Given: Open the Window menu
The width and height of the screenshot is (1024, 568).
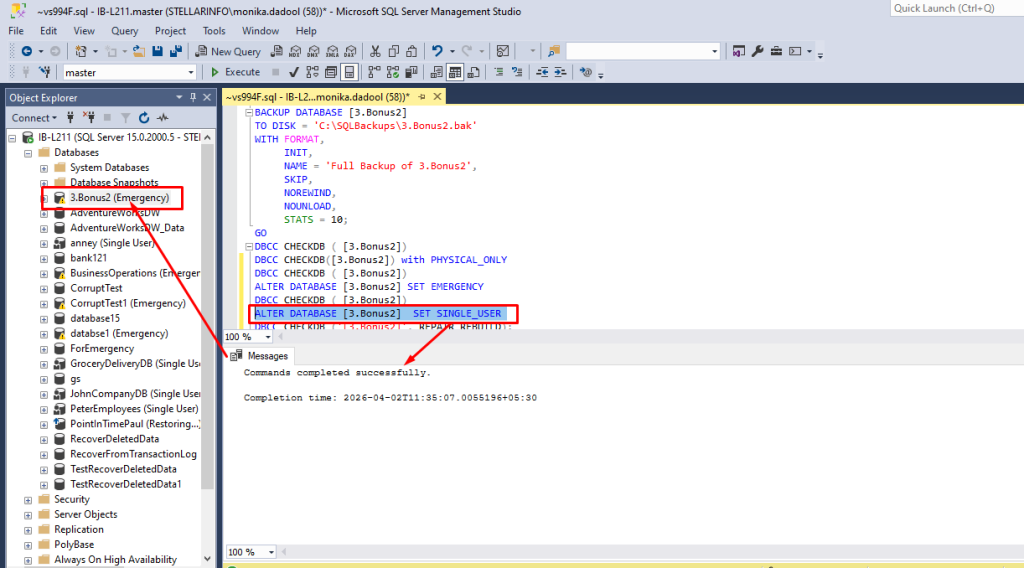Looking at the screenshot, I should point(260,31).
